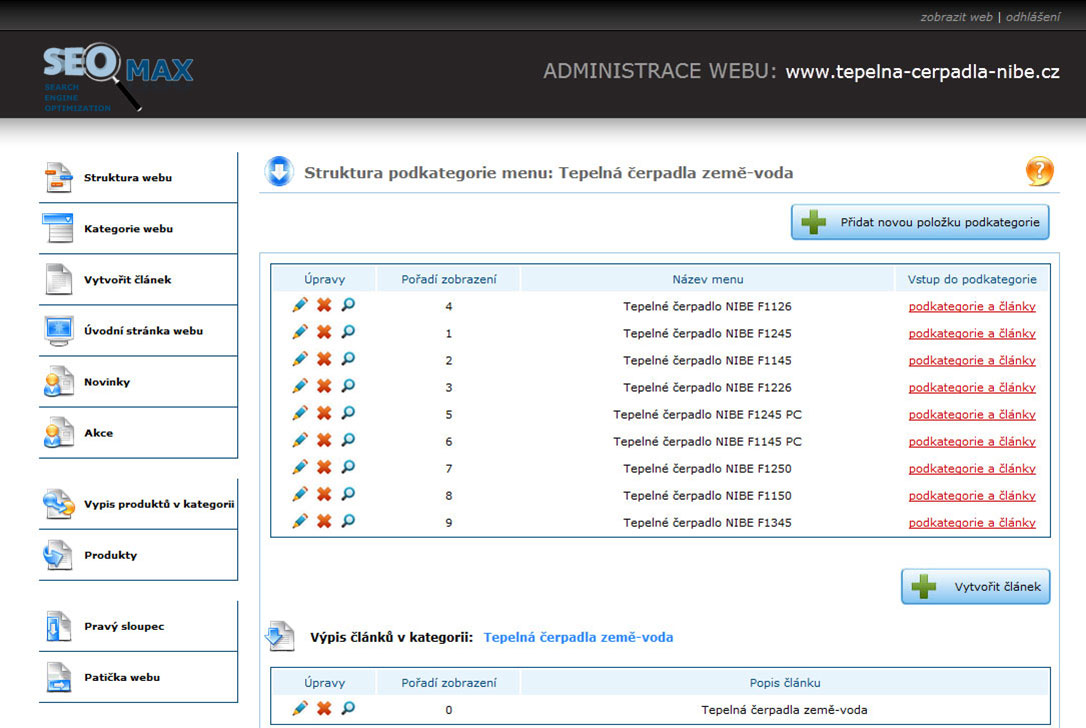Open podkategorie a články for NIBE F1250
The width and height of the screenshot is (1086, 728).
(x=972, y=468)
